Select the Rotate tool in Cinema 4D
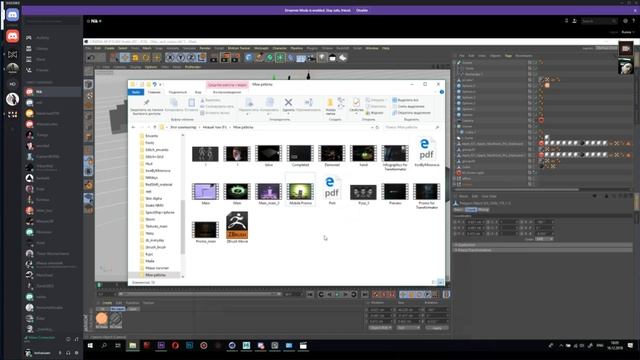 (146, 58)
